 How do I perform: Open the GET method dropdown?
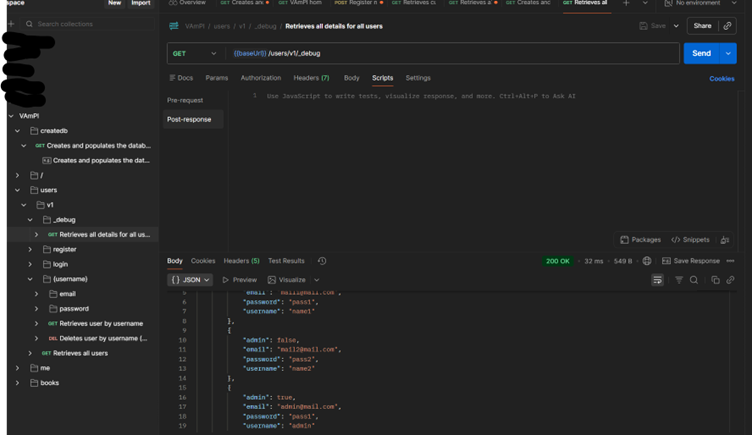(195, 53)
